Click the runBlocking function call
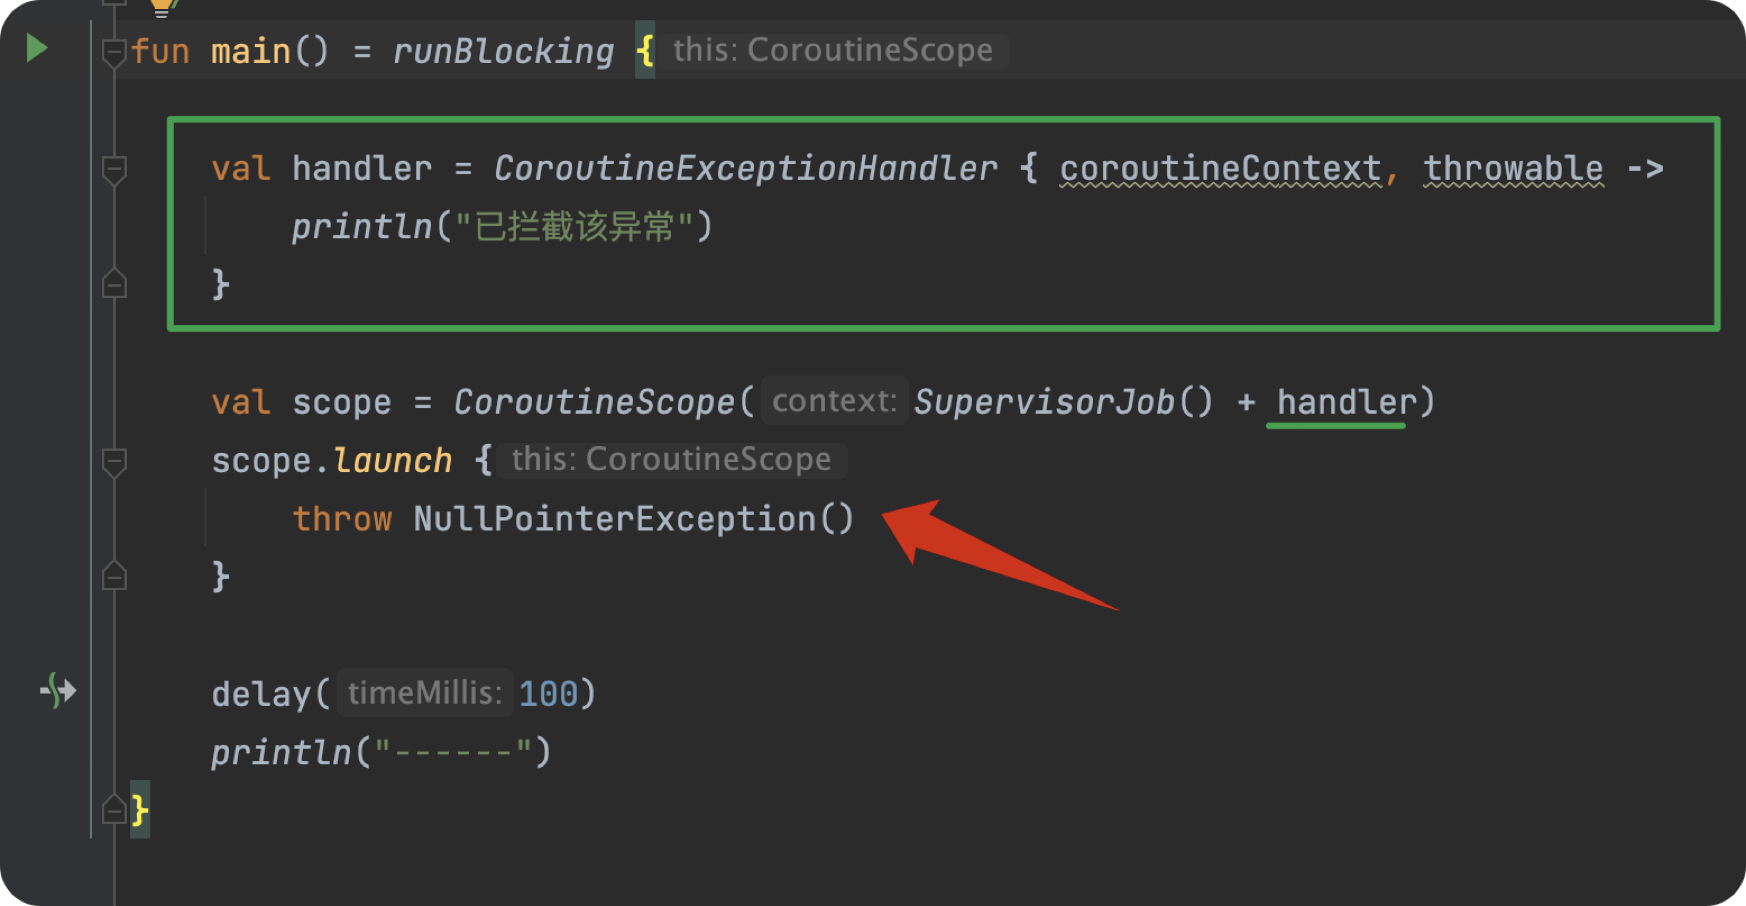 click(503, 51)
